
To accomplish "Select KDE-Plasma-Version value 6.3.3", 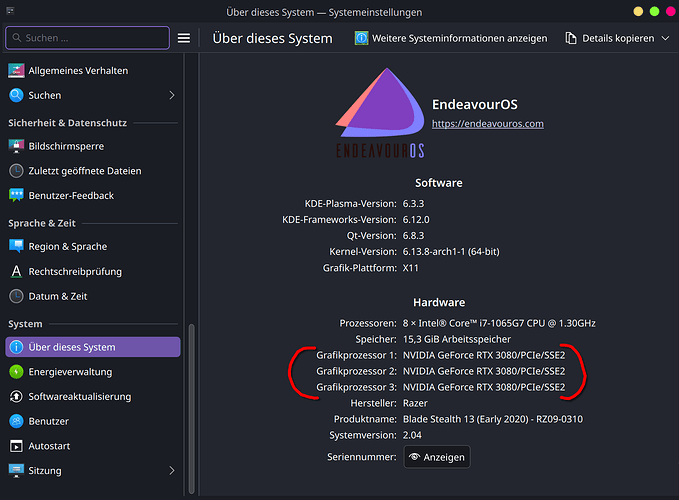I will click(x=414, y=203).
